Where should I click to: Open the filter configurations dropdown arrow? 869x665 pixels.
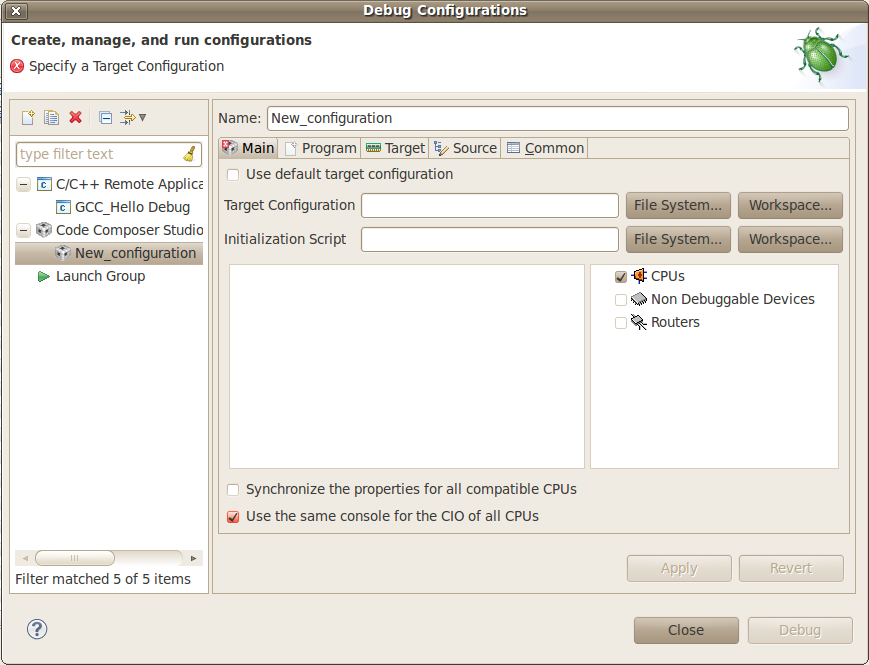tap(143, 117)
